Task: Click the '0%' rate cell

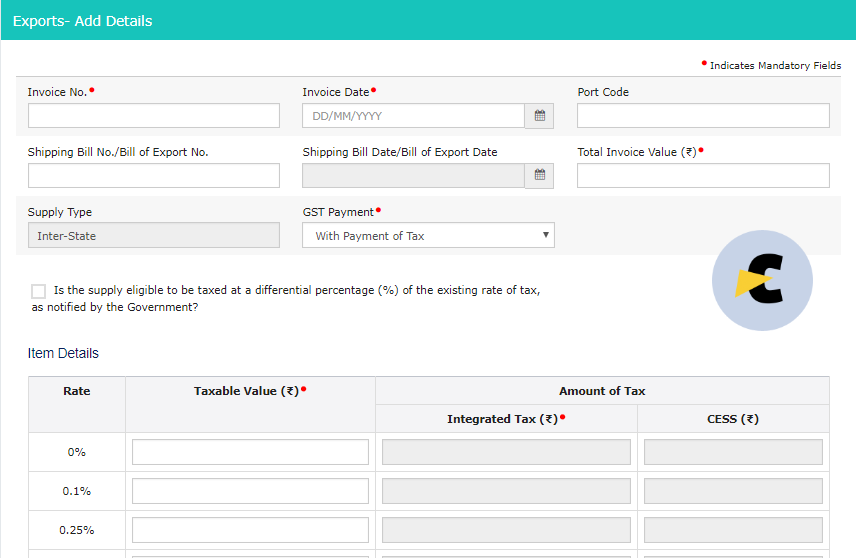Action: point(76,452)
